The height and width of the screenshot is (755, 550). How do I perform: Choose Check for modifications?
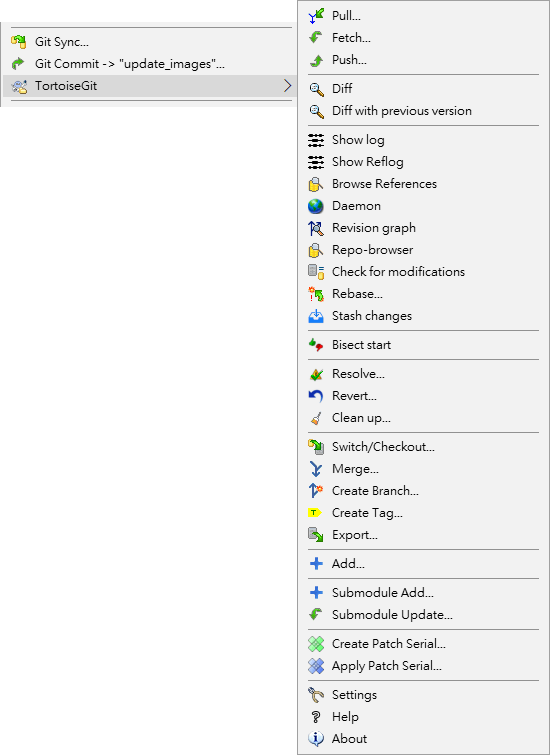point(424,272)
